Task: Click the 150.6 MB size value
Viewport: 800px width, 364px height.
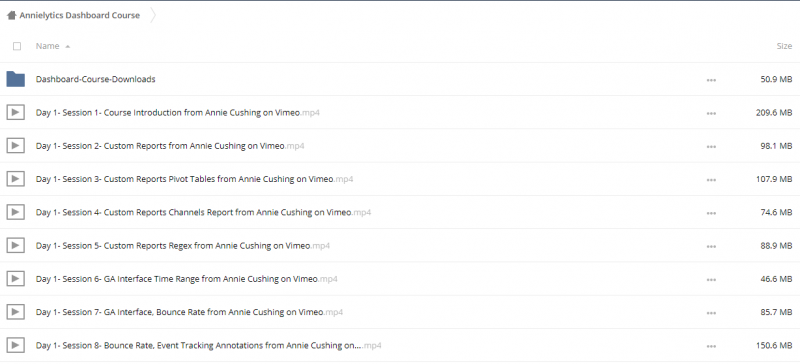Action: [774, 345]
